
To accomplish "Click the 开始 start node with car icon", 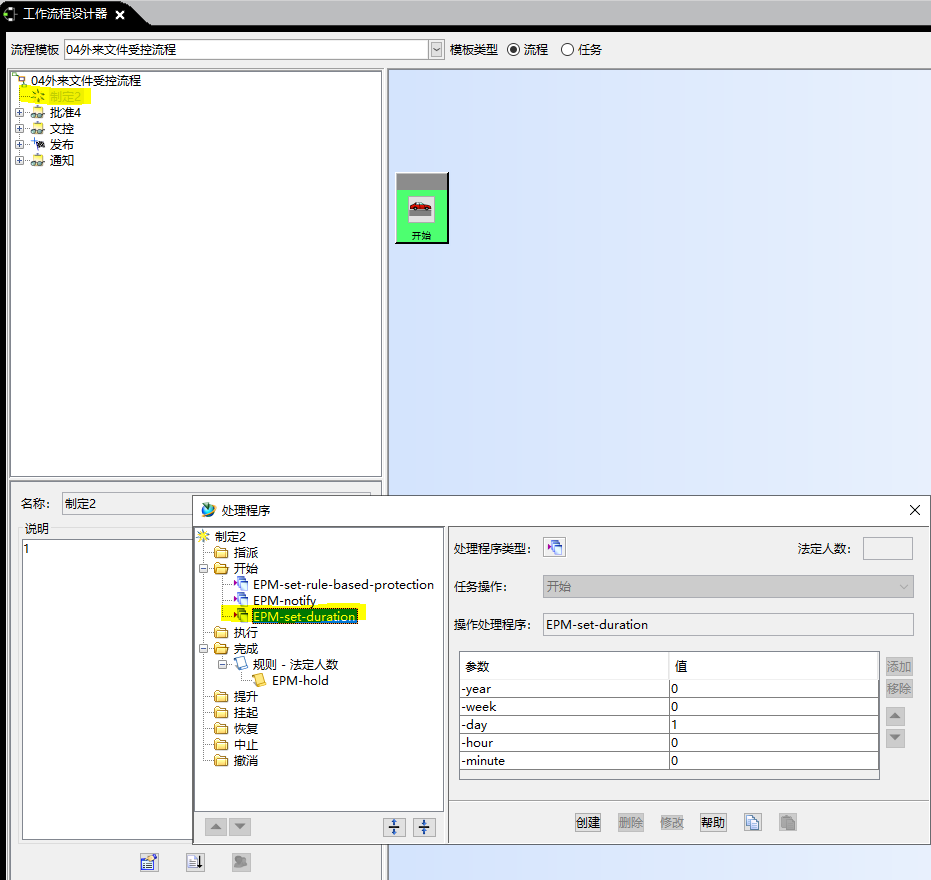I will [x=422, y=208].
